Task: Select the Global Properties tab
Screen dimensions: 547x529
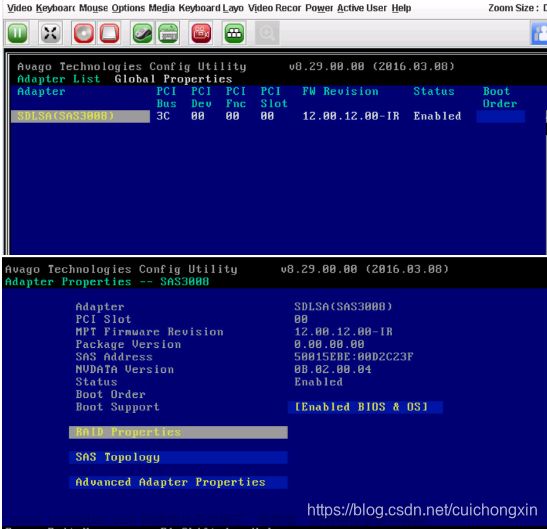Action: 173,79
